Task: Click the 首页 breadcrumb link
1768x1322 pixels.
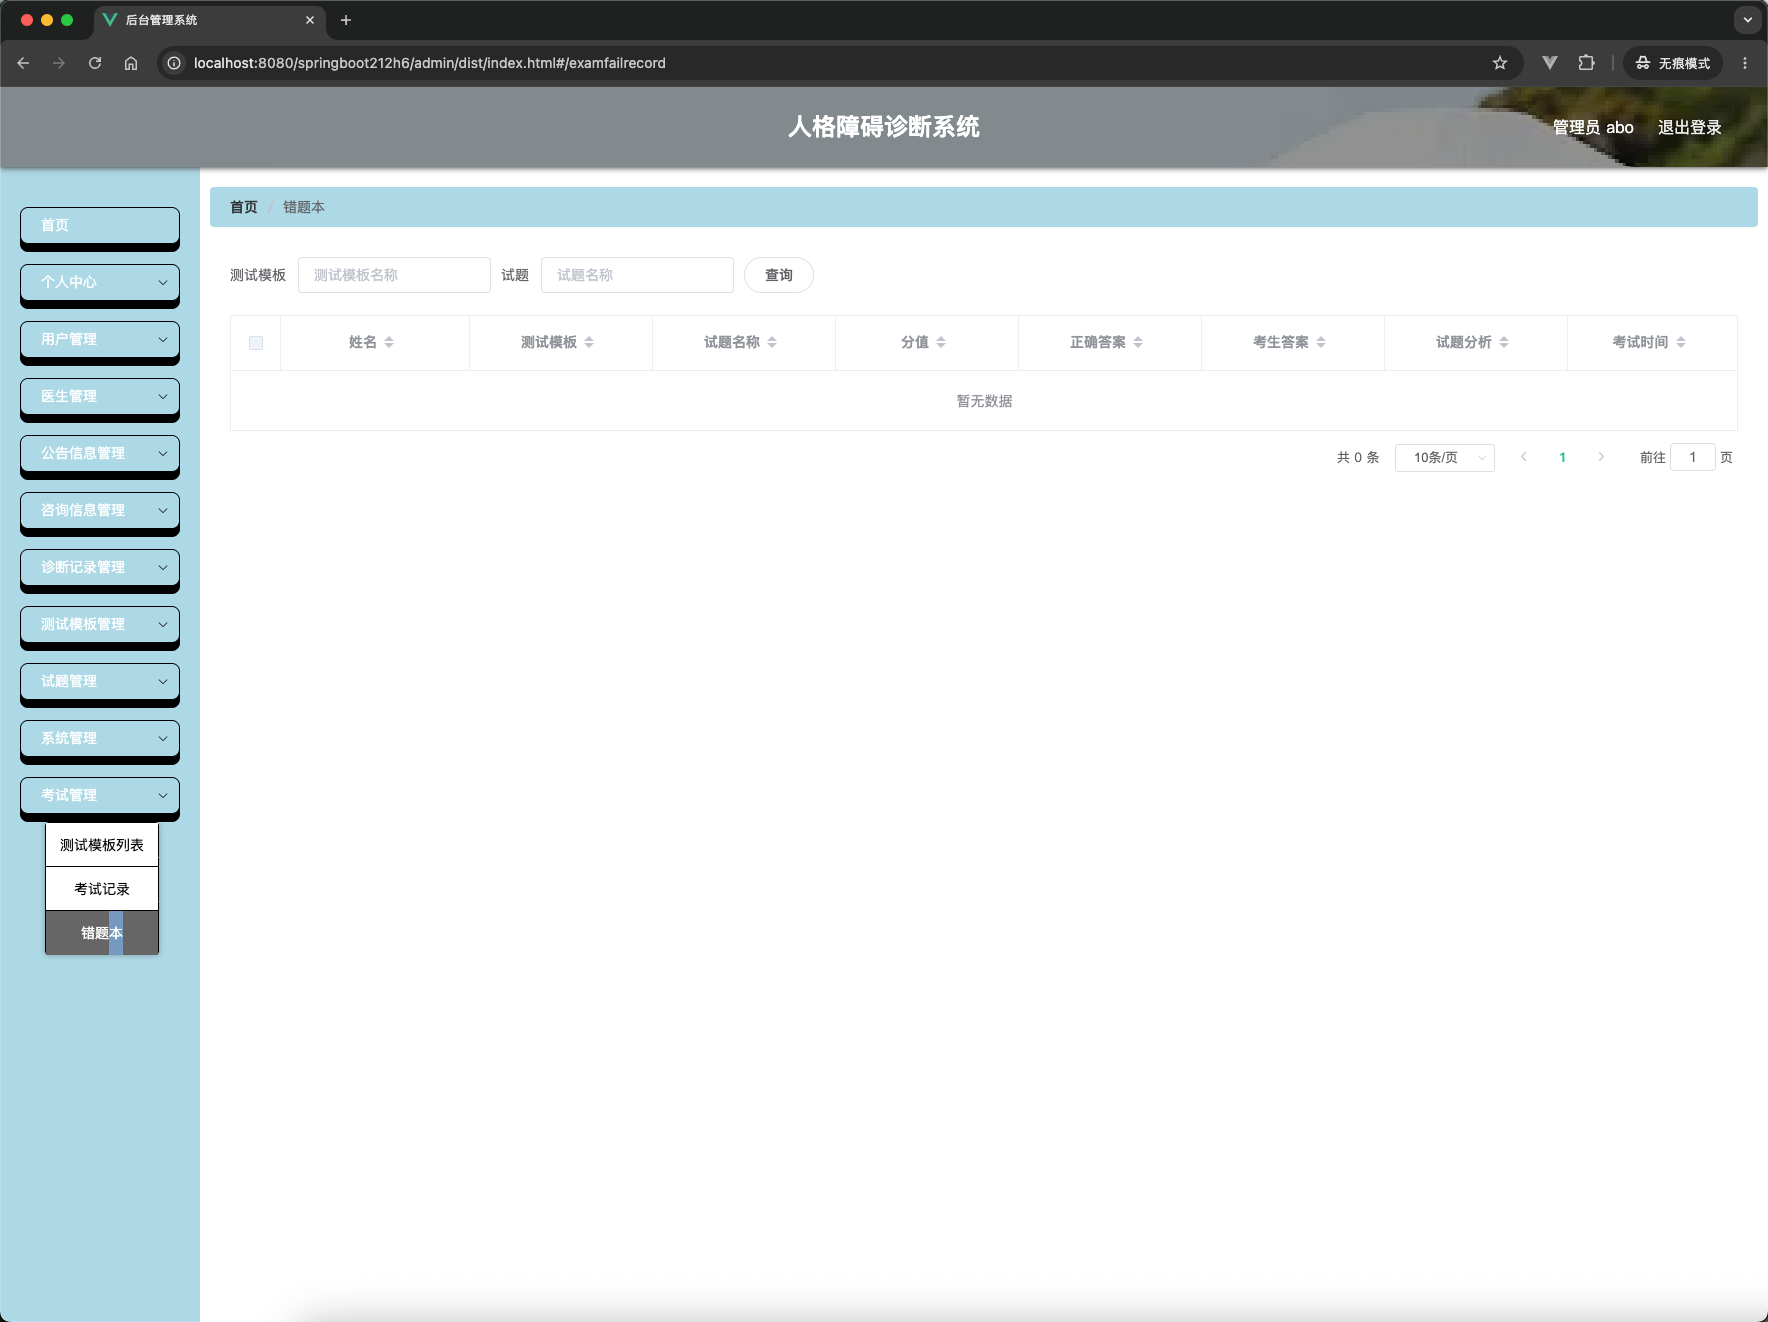Action: [244, 207]
